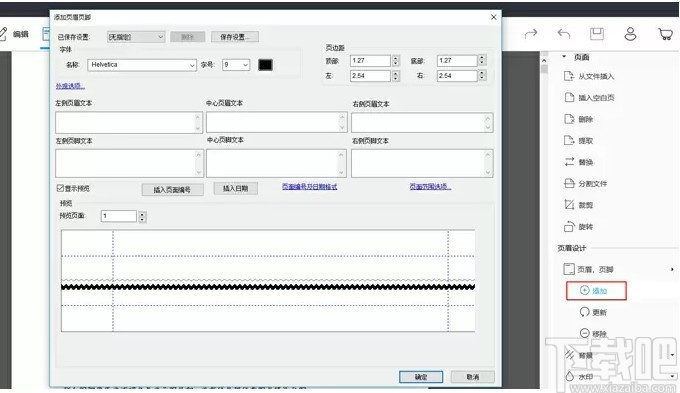Click the 添加 plus circle icon
Viewport: 680px width, 393px height.
[x=585, y=290]
